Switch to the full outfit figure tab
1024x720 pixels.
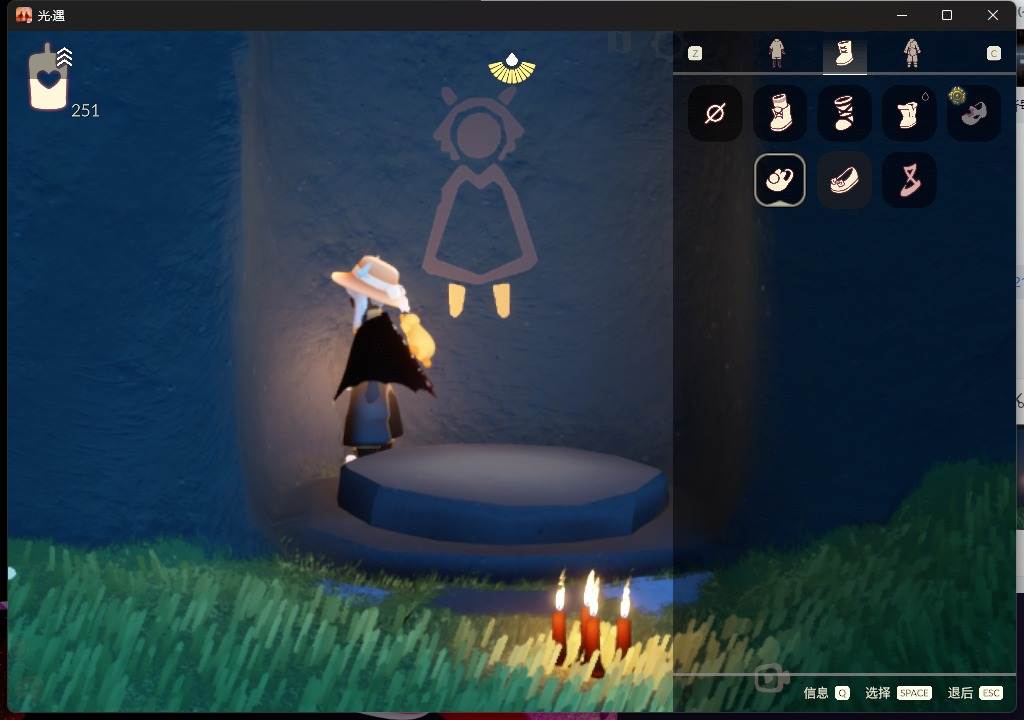912,53
